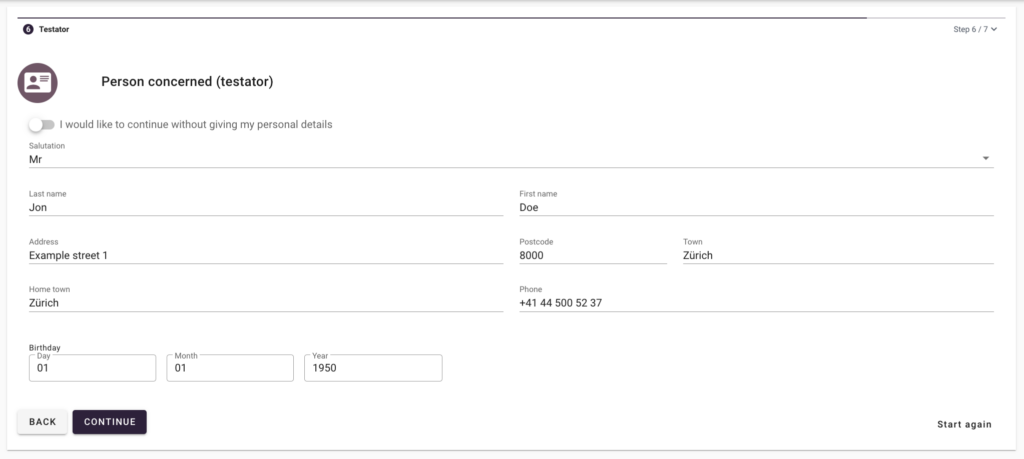Select the Address input field

(265, 256)
